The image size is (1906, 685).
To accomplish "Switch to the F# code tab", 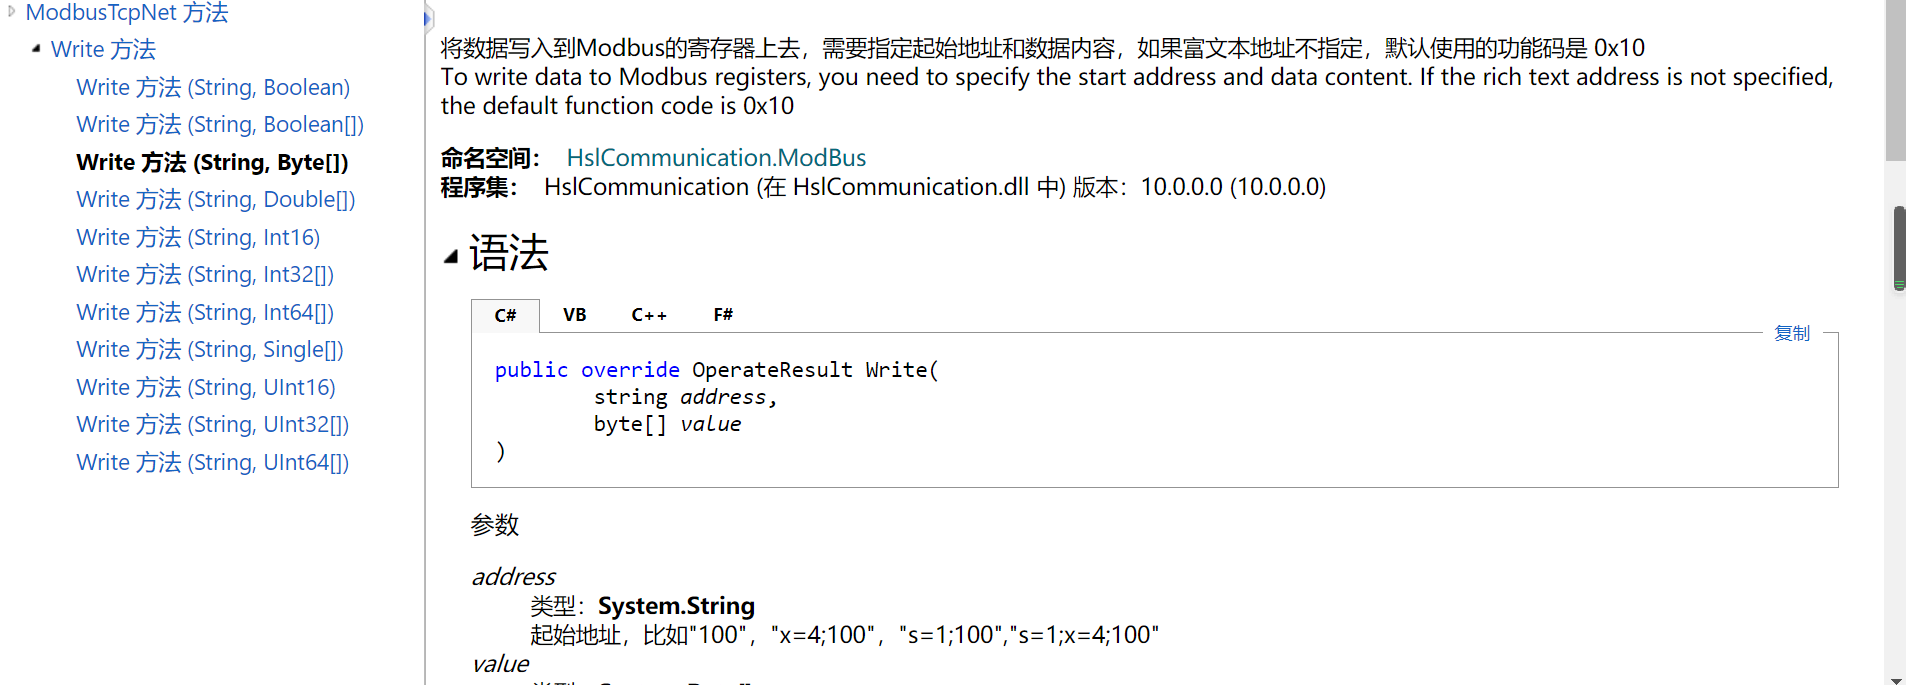I will click(722, 314).
